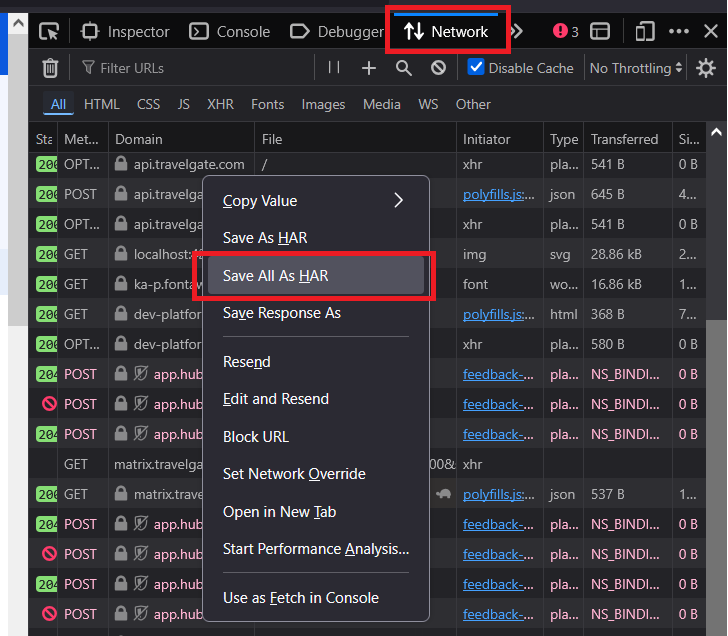
Task: Switch to the Console tab
Action: (x=230, y=32)
